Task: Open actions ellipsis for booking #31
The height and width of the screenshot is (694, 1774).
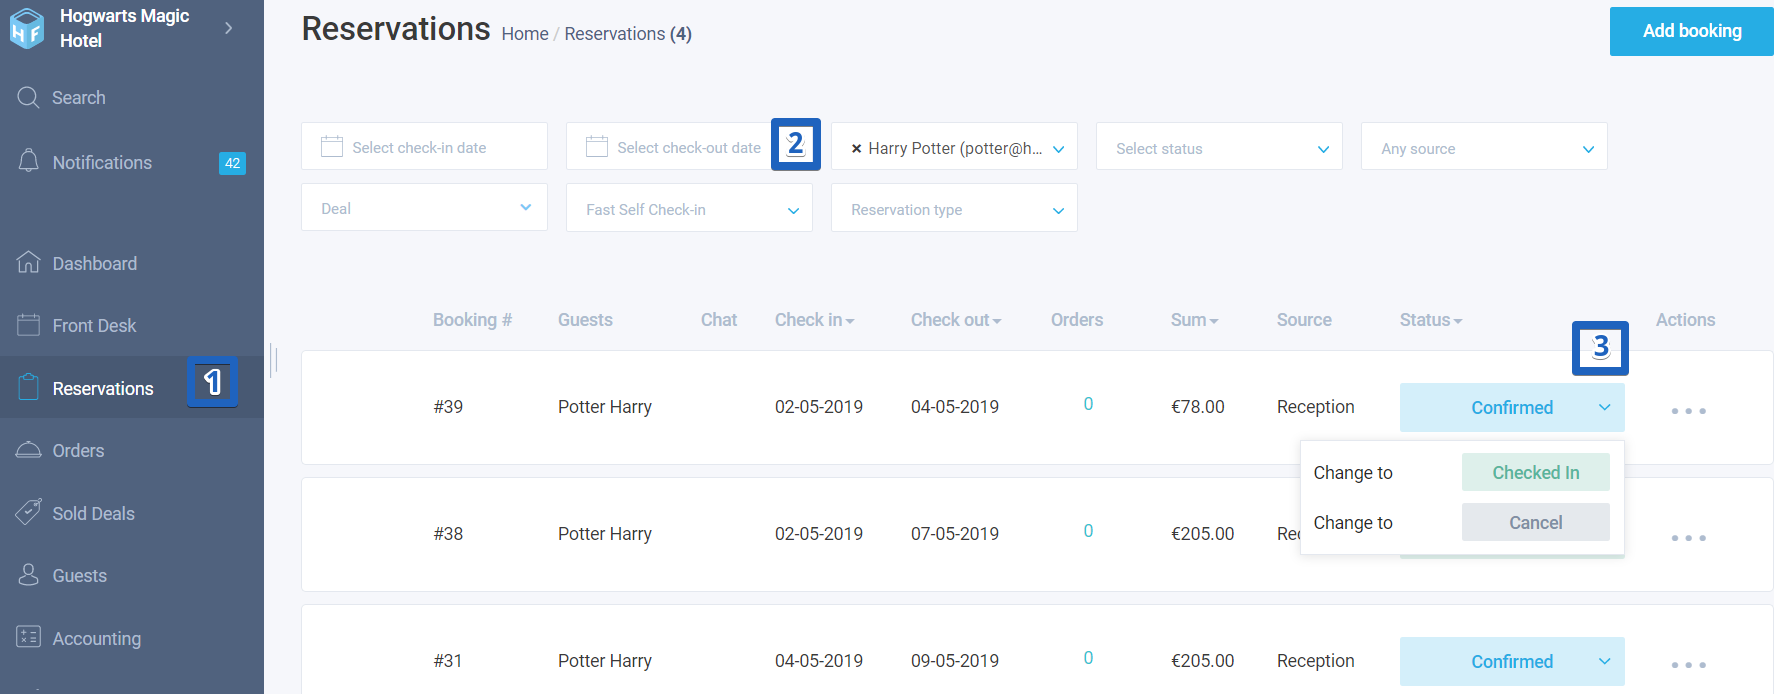Action: (x=1688, y=665)
